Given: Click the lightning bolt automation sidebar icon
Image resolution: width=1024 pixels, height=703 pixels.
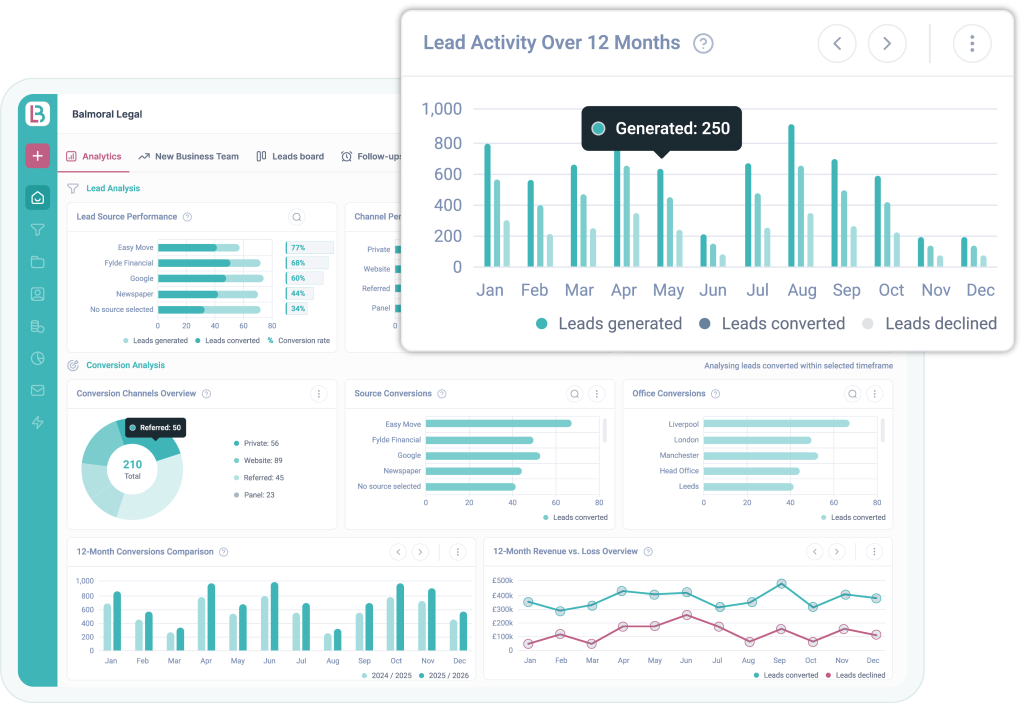Looking at the screenshot, I should point(37,422).
